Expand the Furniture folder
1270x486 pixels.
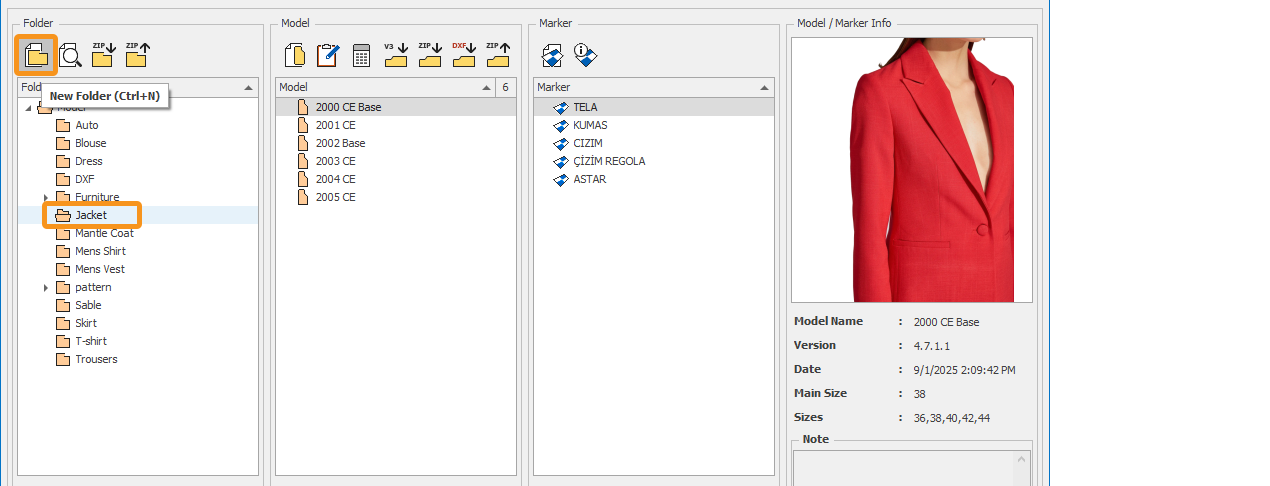pos(46,197)
